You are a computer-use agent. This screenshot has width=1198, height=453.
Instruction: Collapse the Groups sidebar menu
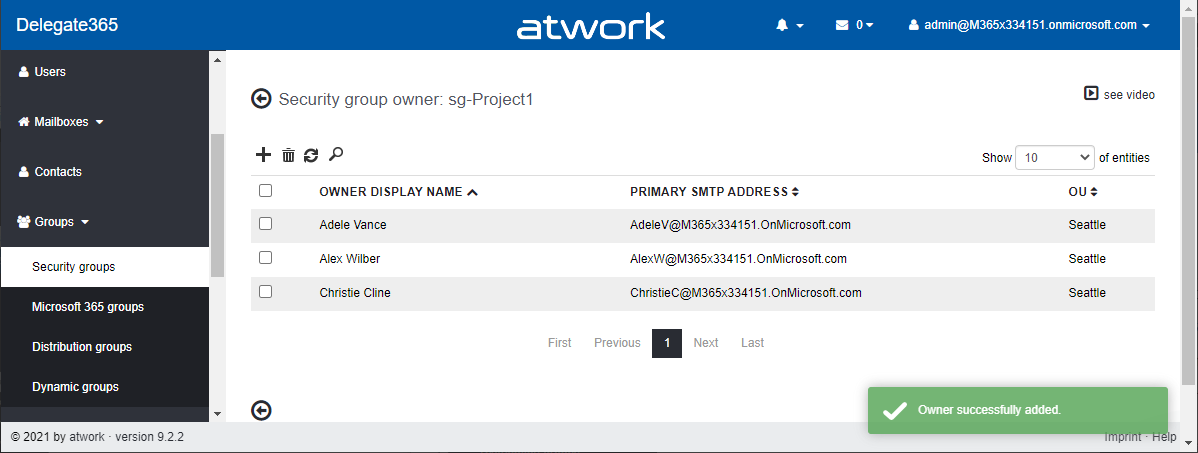click(x=105, y=222)
